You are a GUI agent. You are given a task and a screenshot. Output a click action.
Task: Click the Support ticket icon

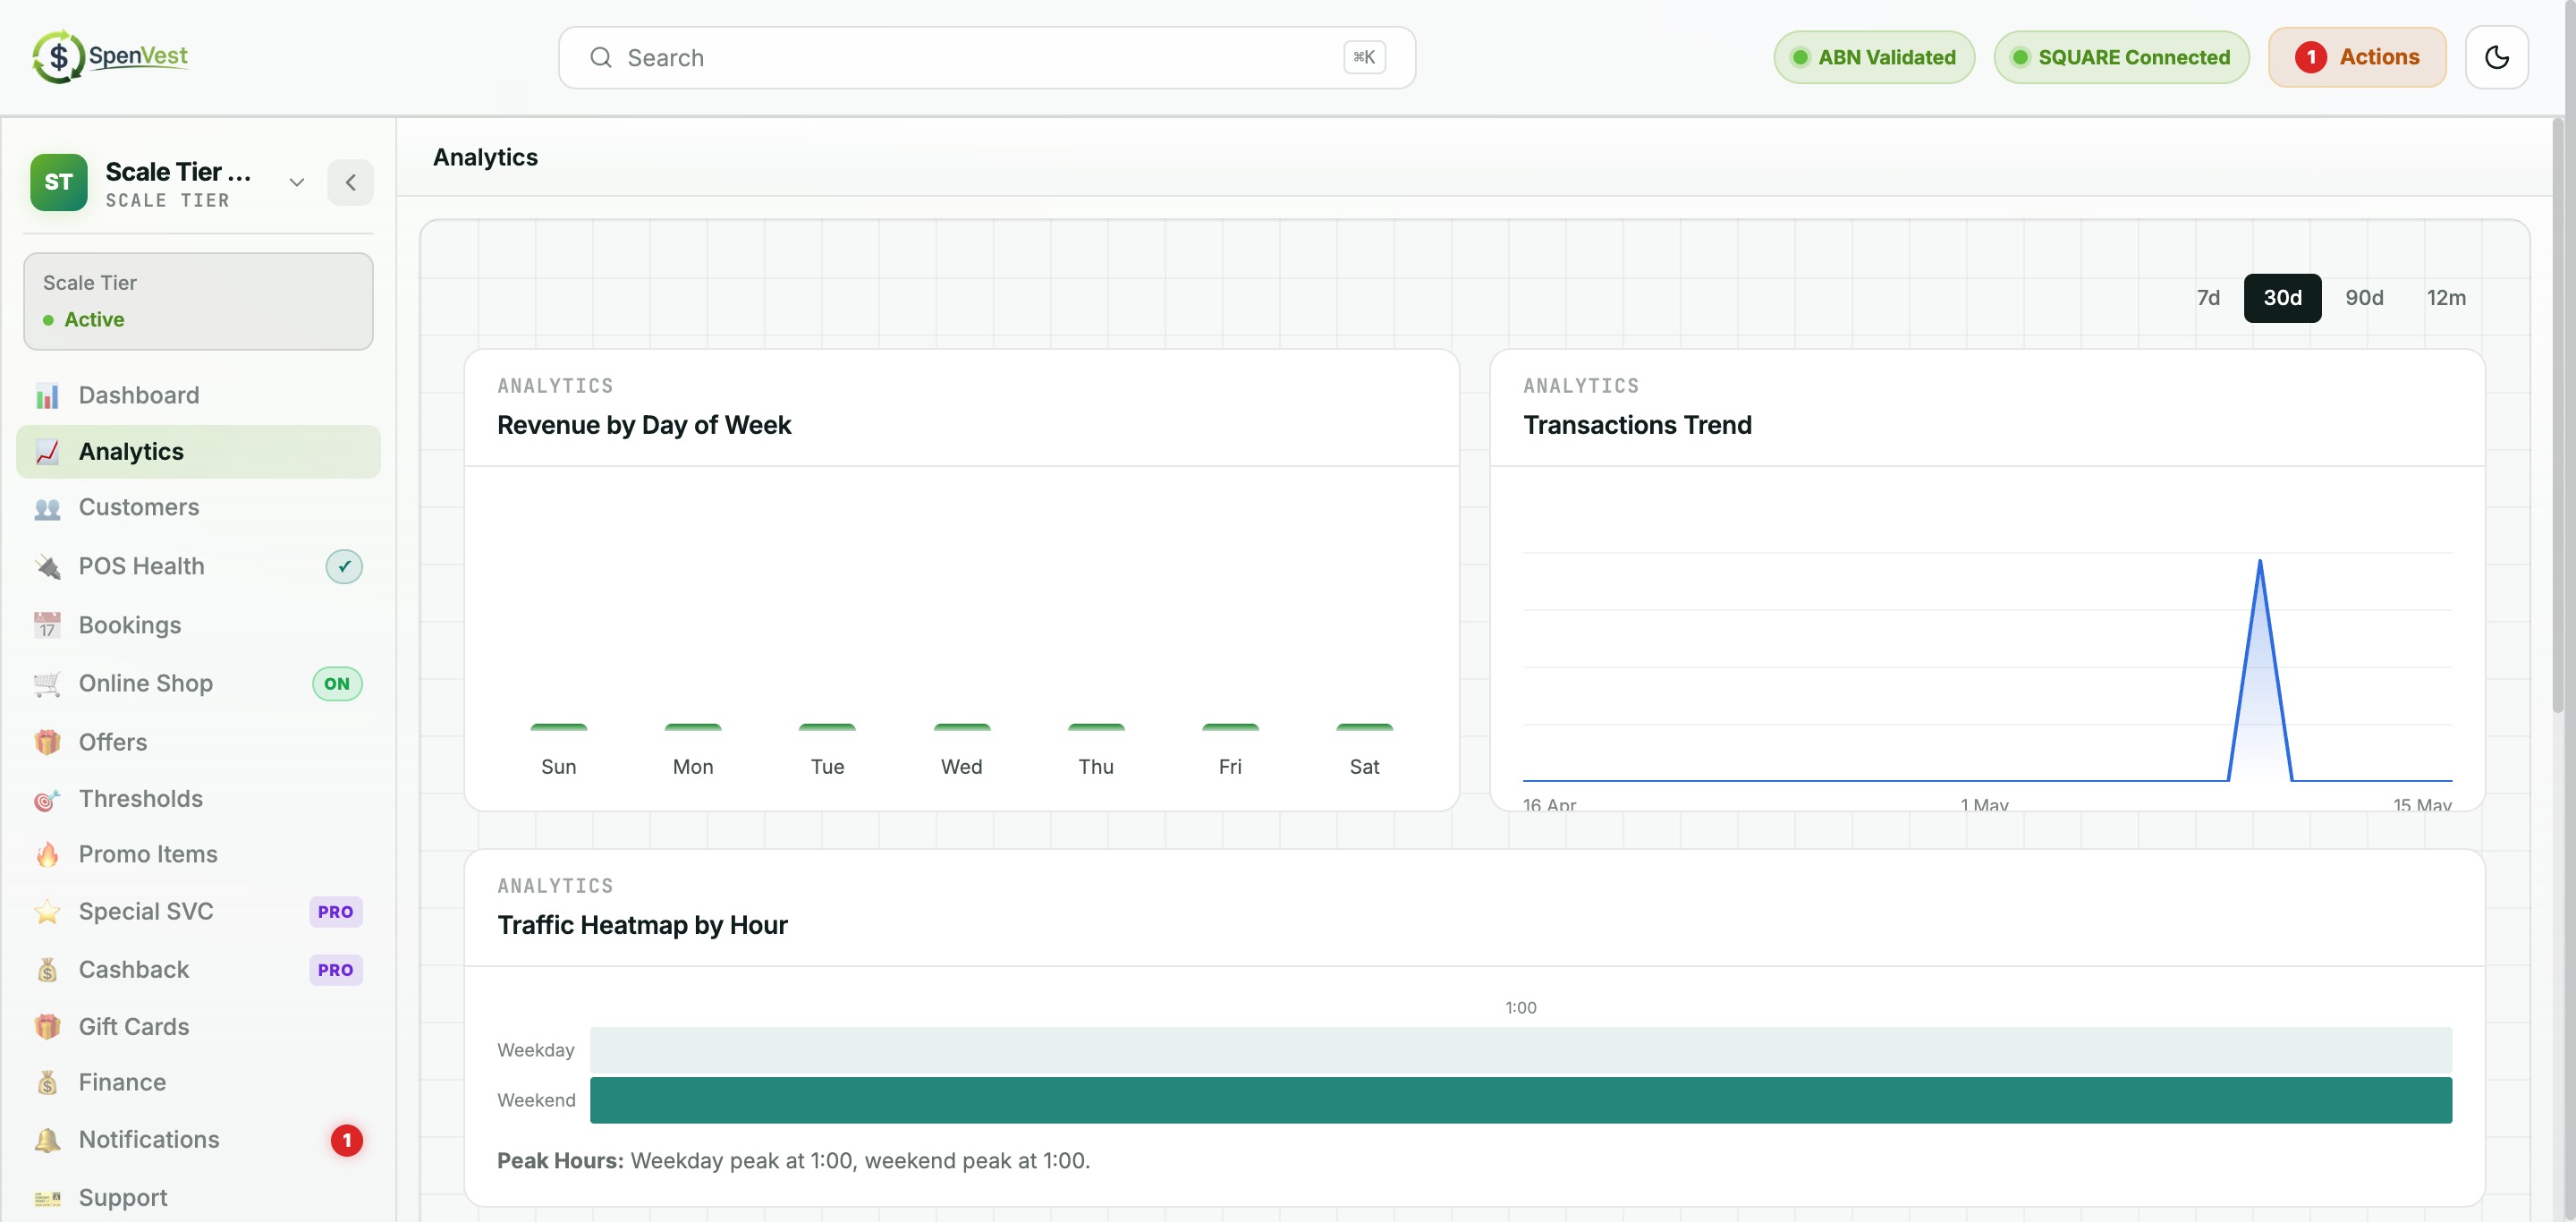(47, 1198)
